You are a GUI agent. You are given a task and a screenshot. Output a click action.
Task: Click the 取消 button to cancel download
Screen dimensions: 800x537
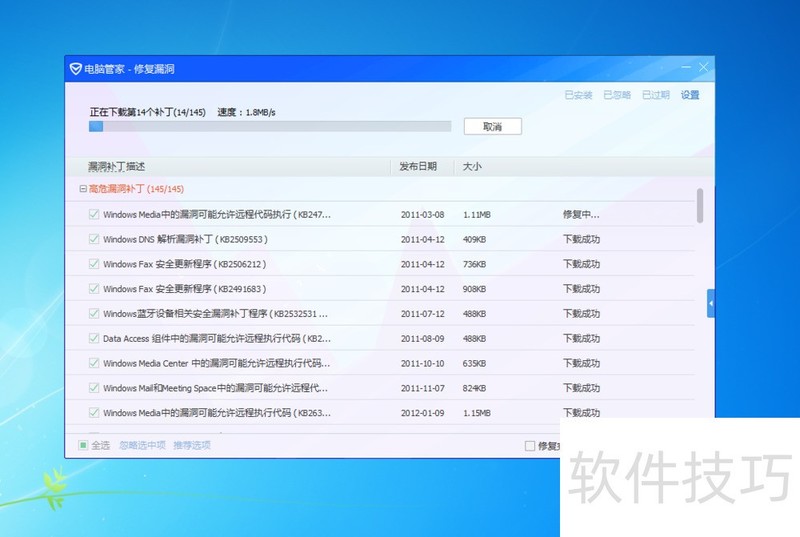pos(492,127)
